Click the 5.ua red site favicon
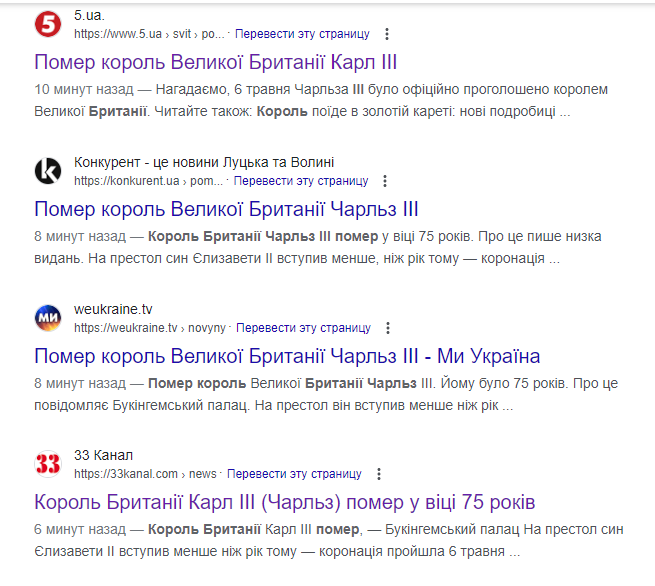The image size is (655, 586). click(x=48, y=24)
